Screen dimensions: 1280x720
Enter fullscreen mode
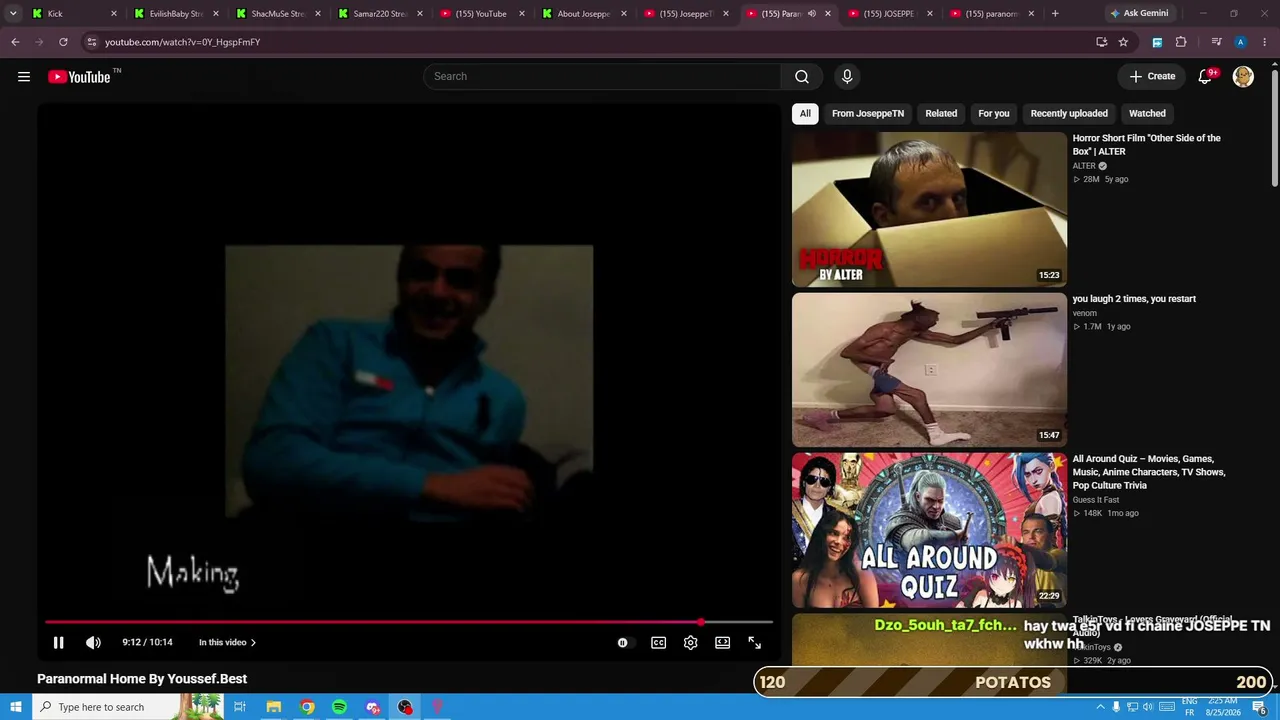click(x=755, y=643)
